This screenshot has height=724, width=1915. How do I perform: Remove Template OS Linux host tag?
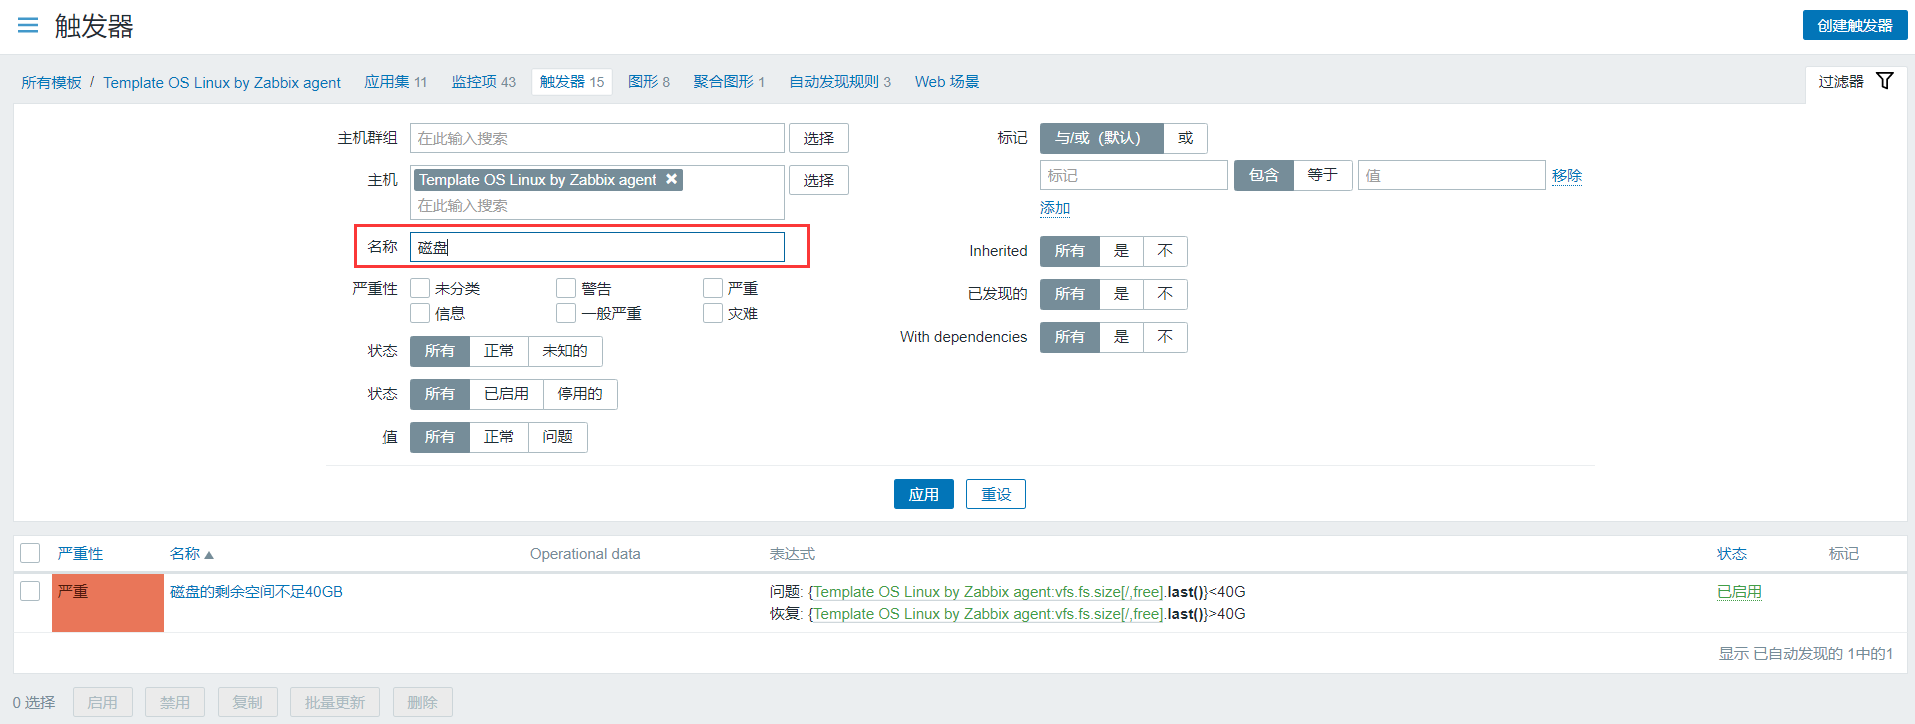[672, 179]
